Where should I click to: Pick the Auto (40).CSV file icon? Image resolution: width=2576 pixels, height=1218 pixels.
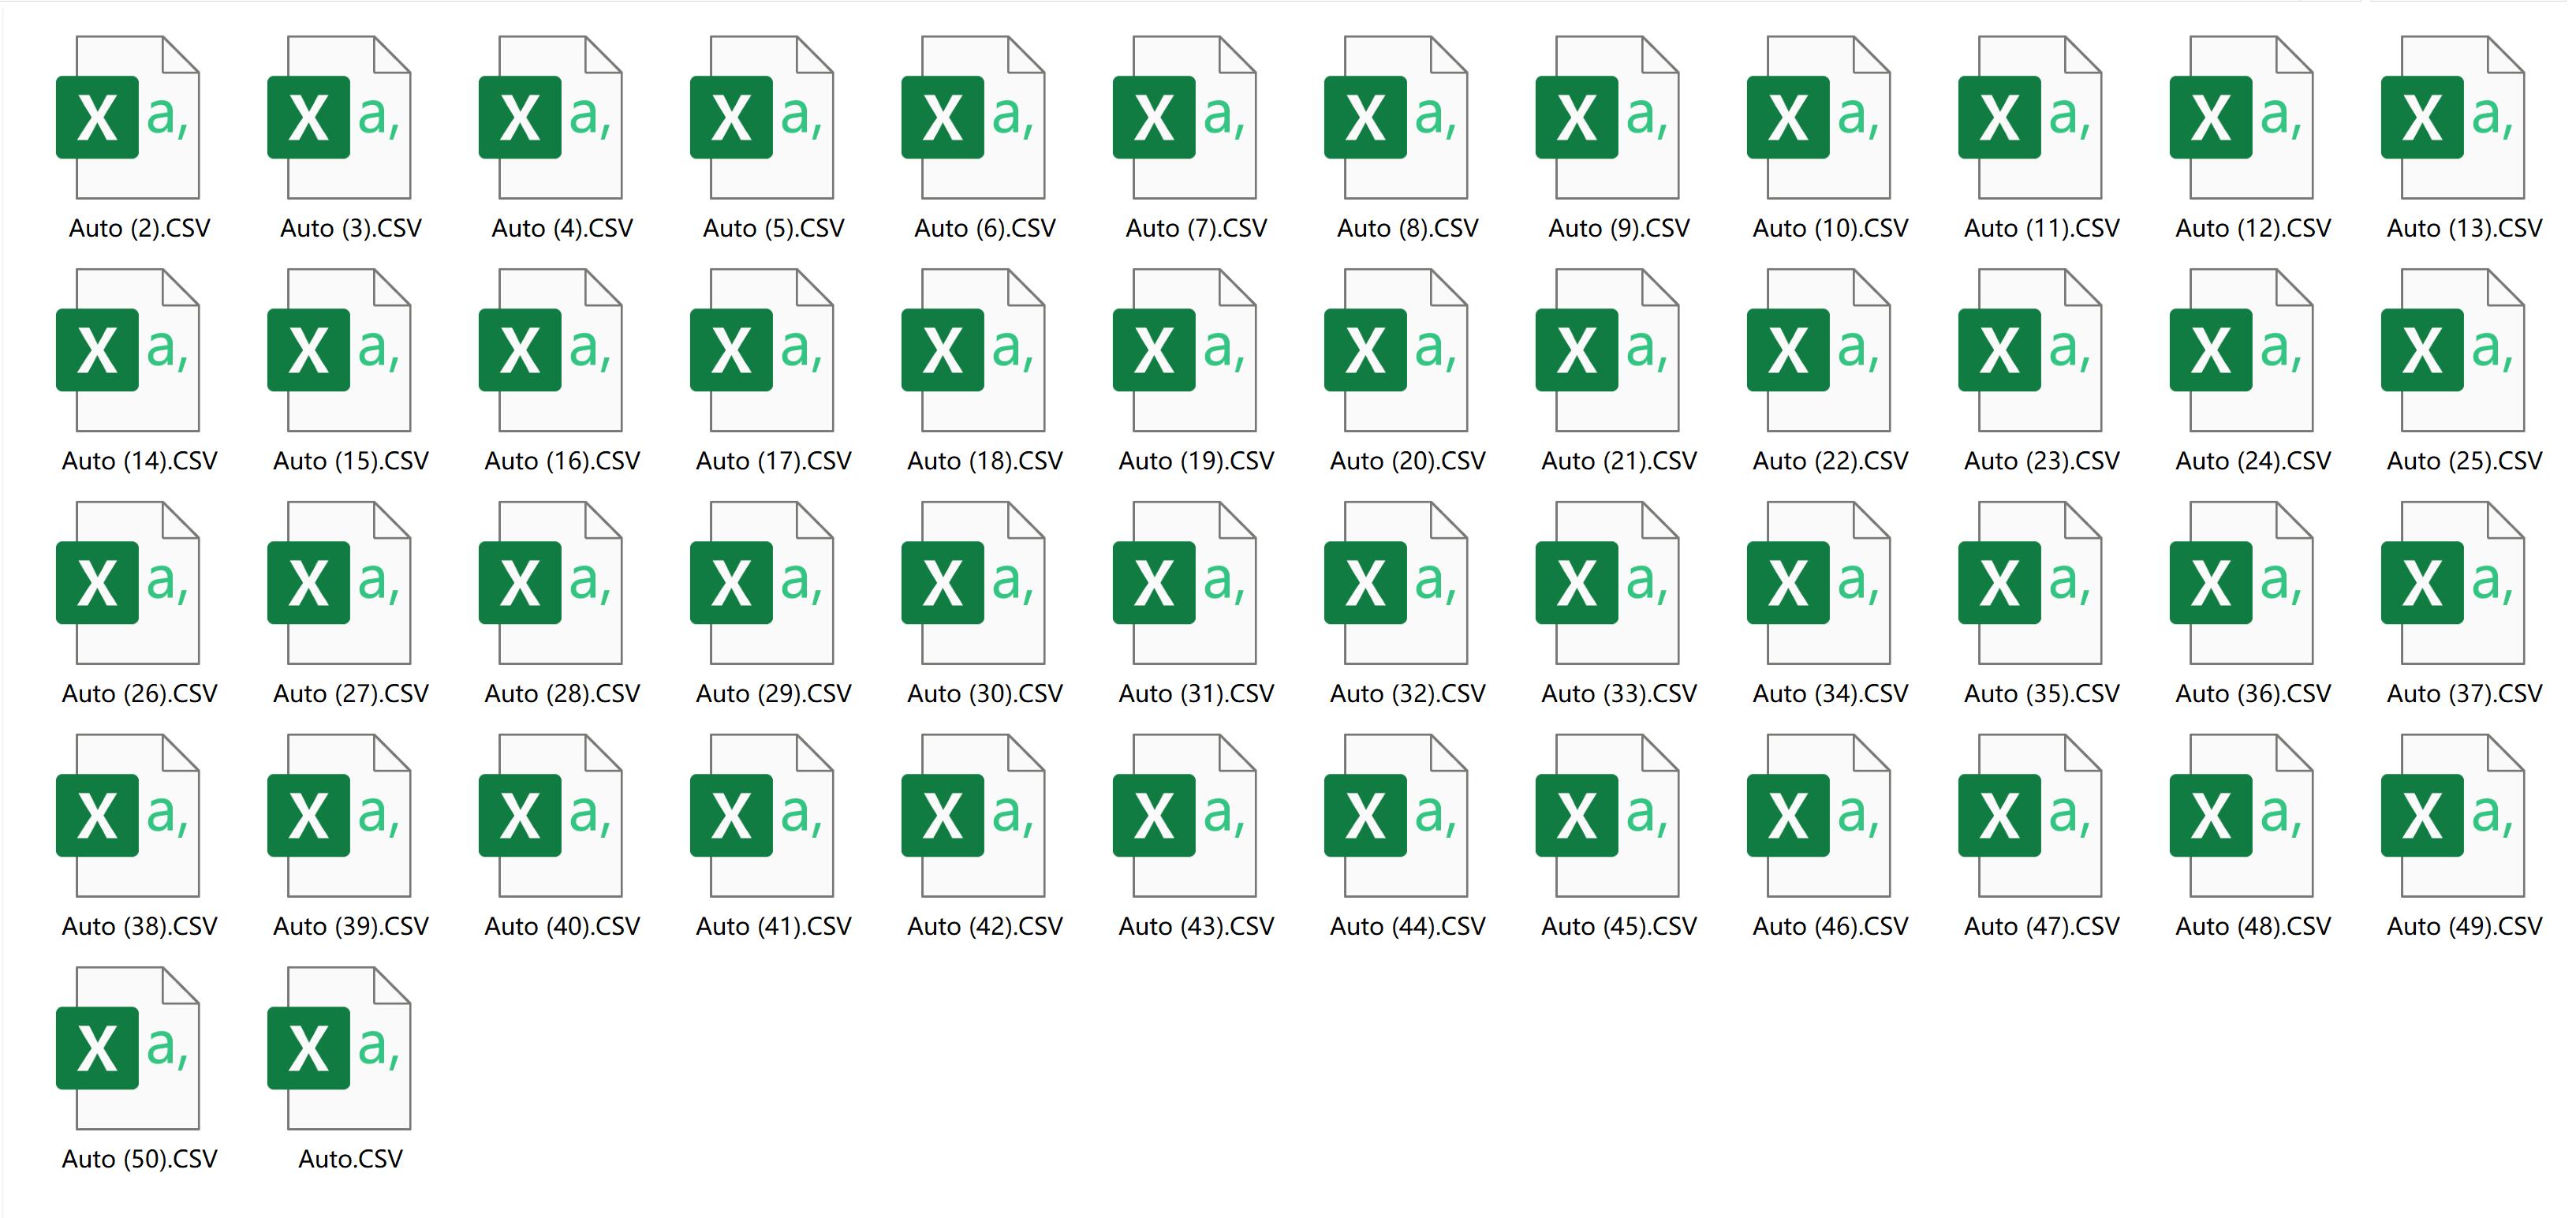coord(551,816)
